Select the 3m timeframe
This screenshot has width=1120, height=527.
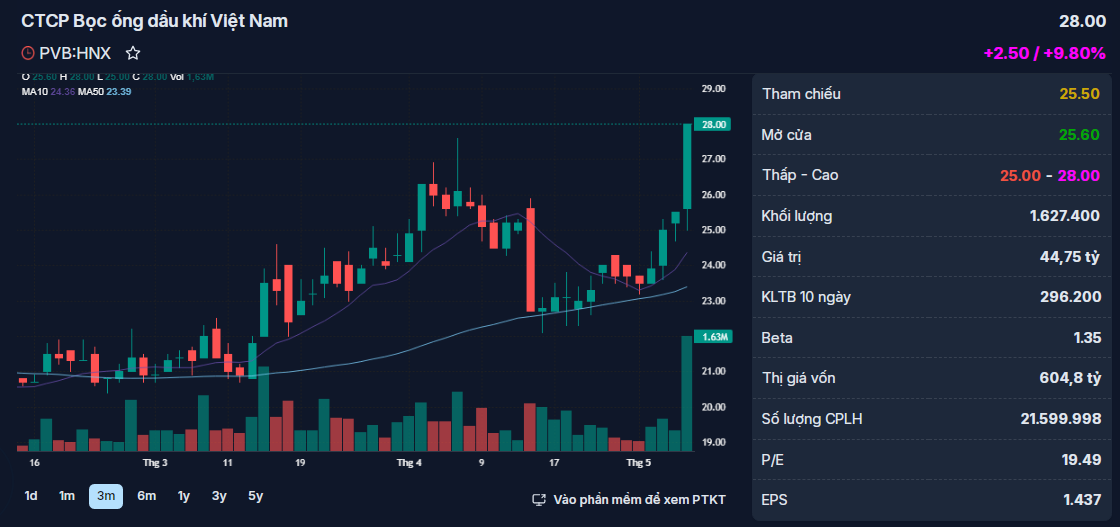pyautogui.click(x=106, y=496)
